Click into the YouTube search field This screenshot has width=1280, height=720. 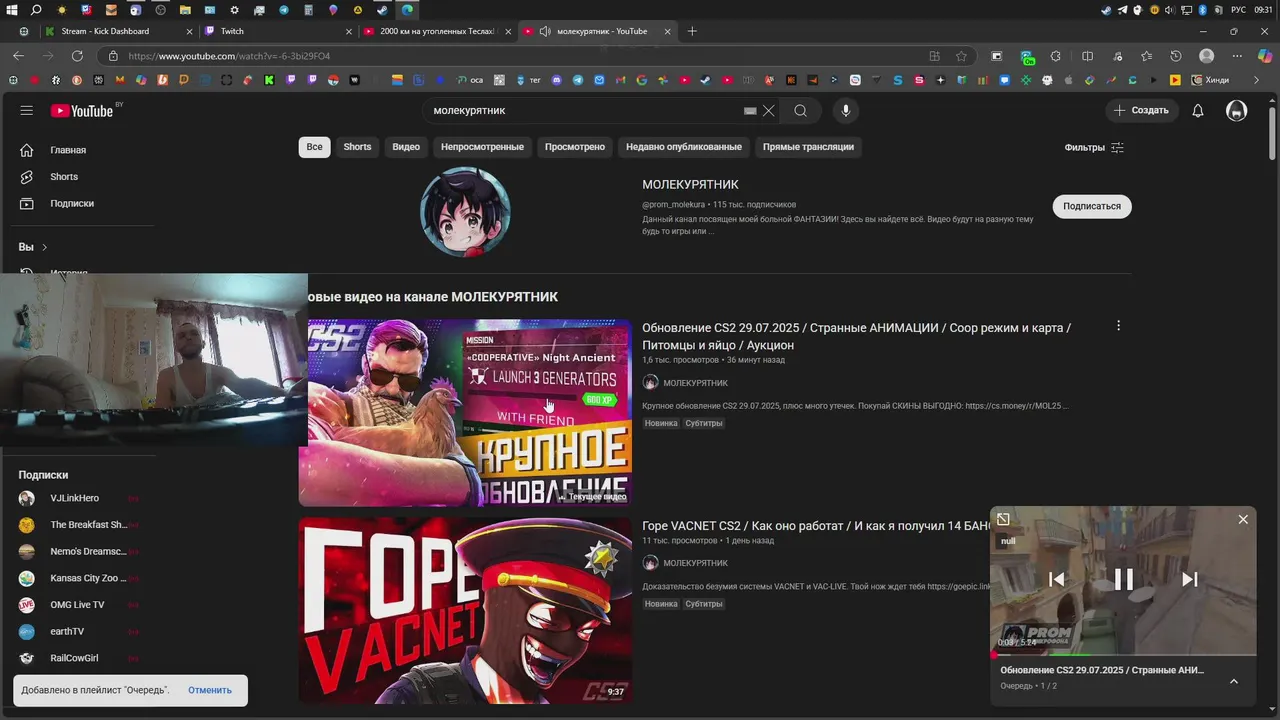click(x=585, y=111)
